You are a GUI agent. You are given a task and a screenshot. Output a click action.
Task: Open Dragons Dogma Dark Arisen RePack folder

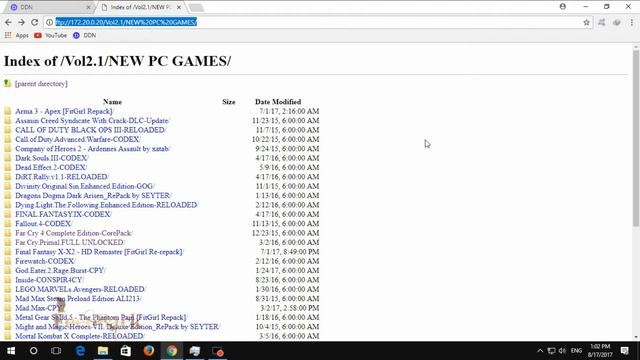tap(93, 196)
